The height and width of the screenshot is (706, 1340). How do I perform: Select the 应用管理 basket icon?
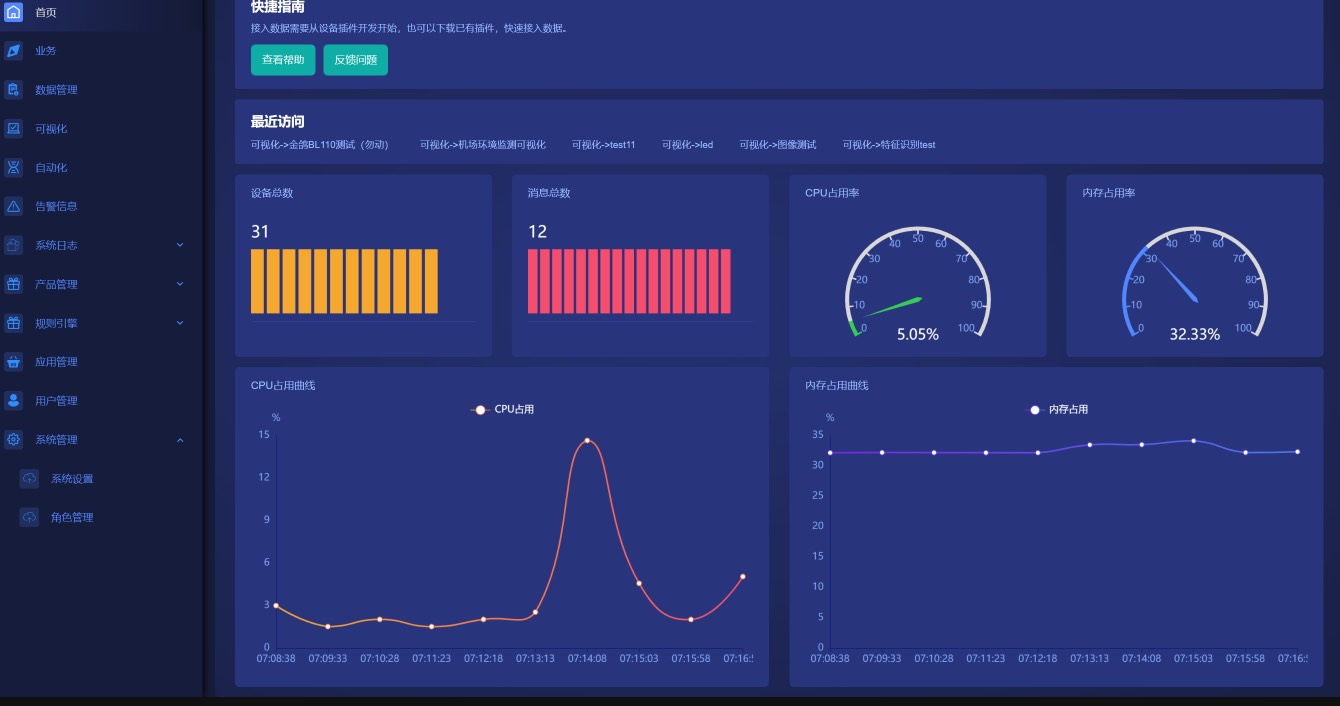(x=14, y=362)
